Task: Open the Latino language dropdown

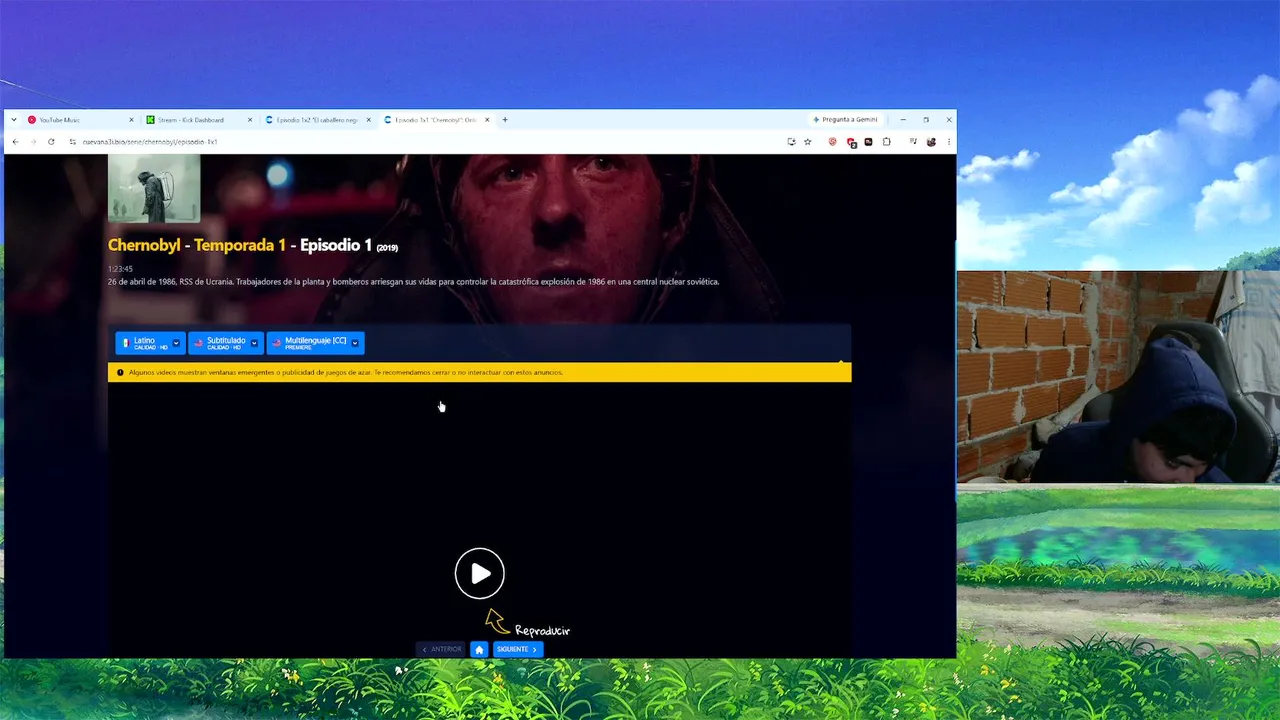Action: (150, 343)
